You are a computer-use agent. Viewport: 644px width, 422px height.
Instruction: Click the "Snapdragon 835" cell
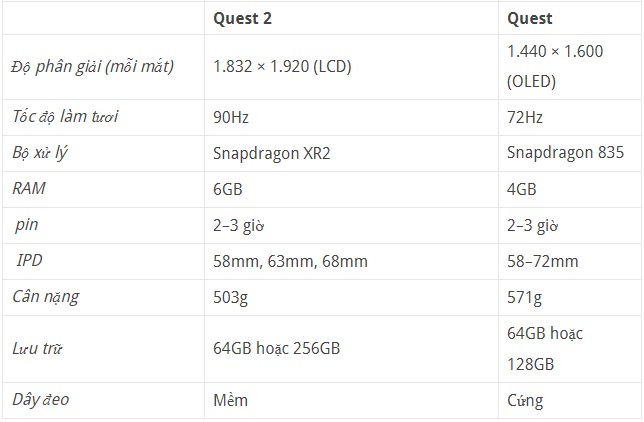(x=565, y=153)
